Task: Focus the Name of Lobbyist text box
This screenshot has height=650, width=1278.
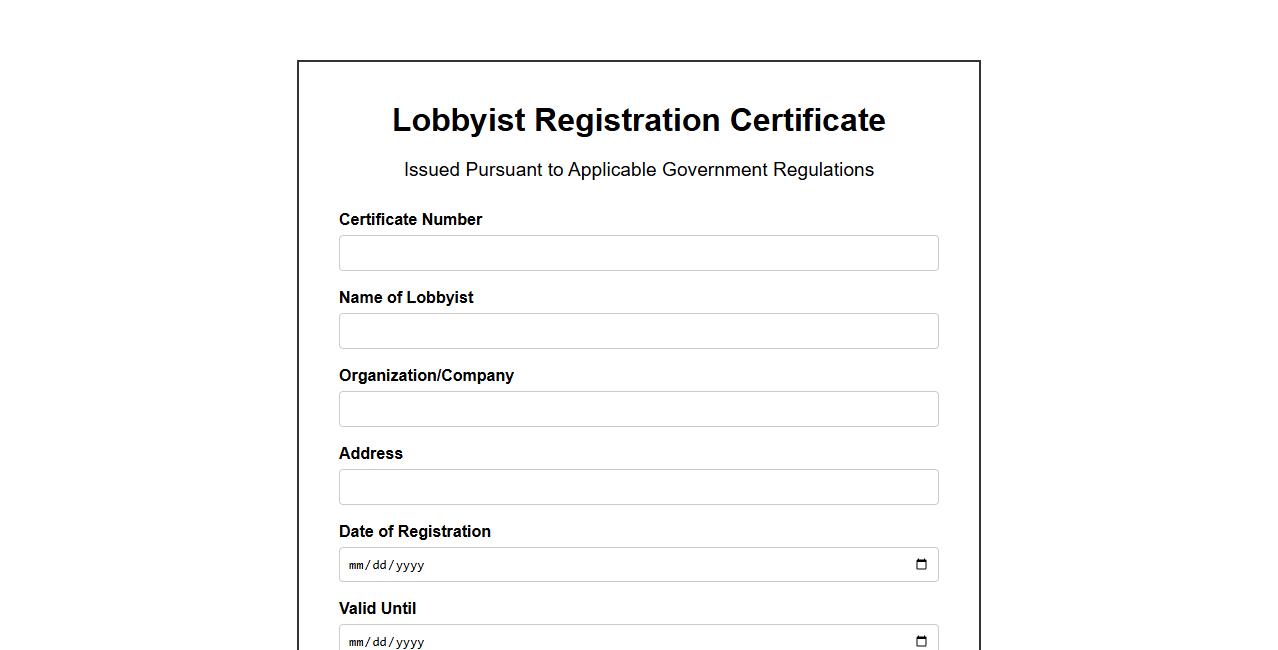Action: (x=638, y=331)
